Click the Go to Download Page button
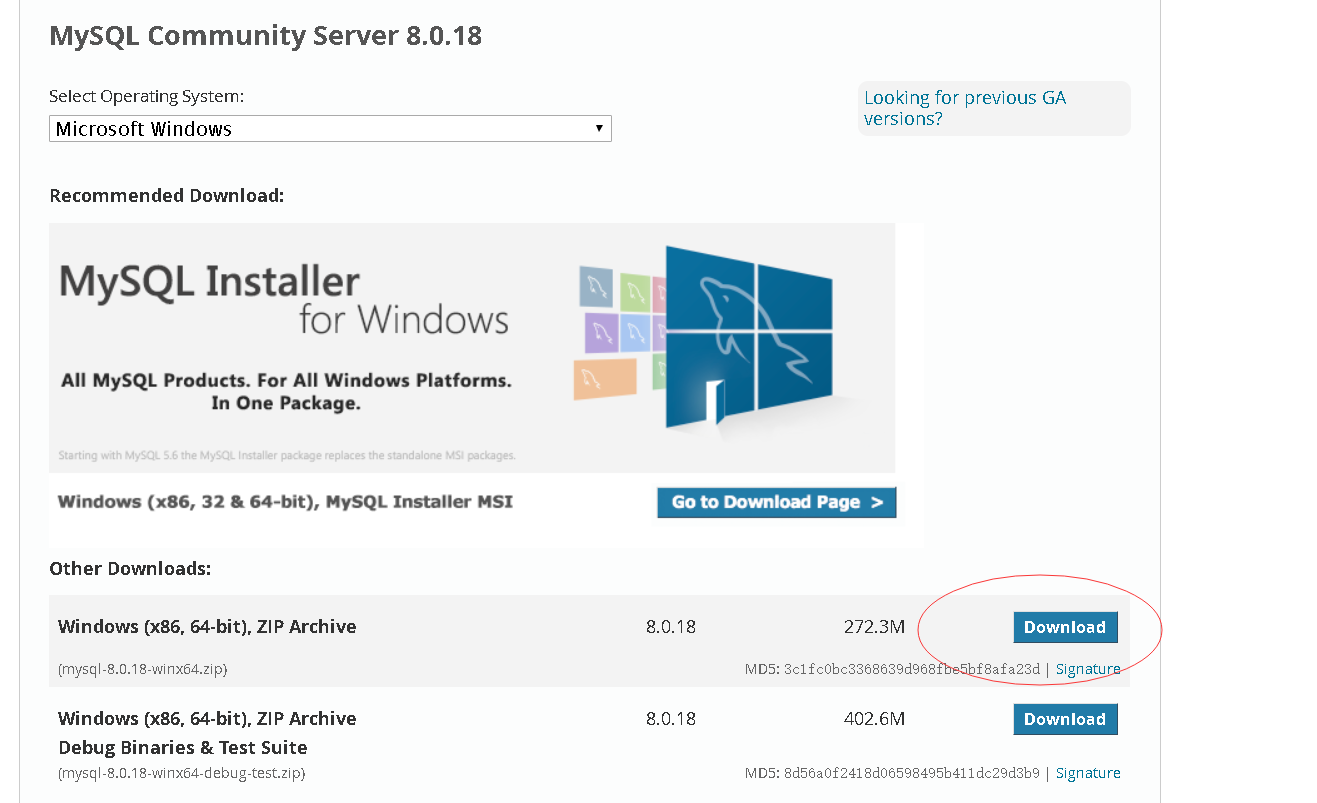Screen dimensions: 1317x803 (776, 502)
